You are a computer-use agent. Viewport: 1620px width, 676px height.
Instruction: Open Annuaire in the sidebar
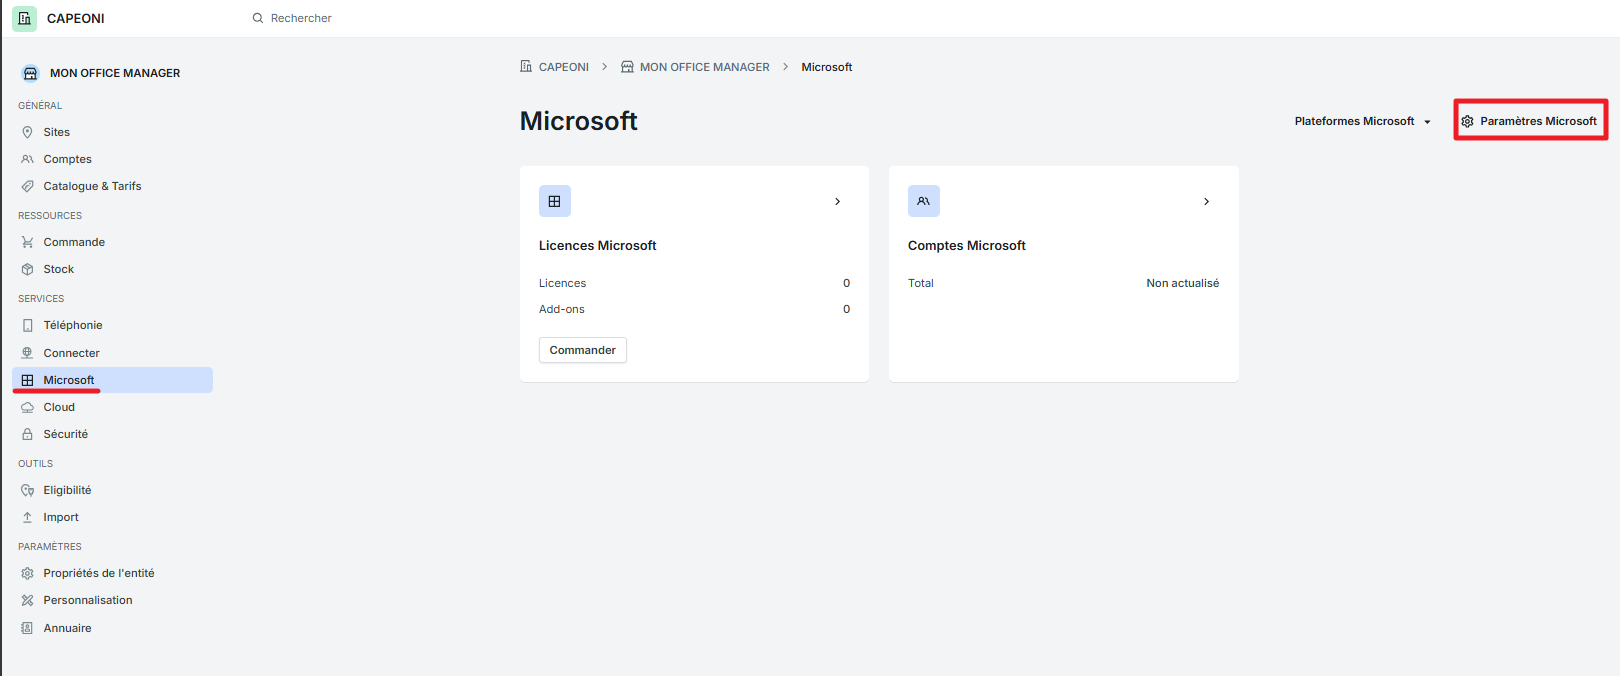[112, 628]
